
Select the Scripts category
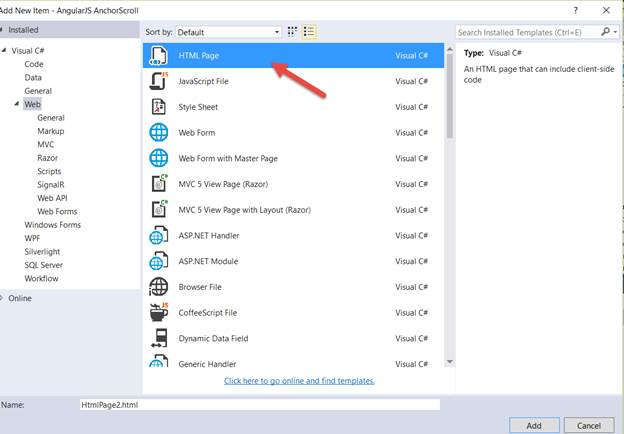49,171
